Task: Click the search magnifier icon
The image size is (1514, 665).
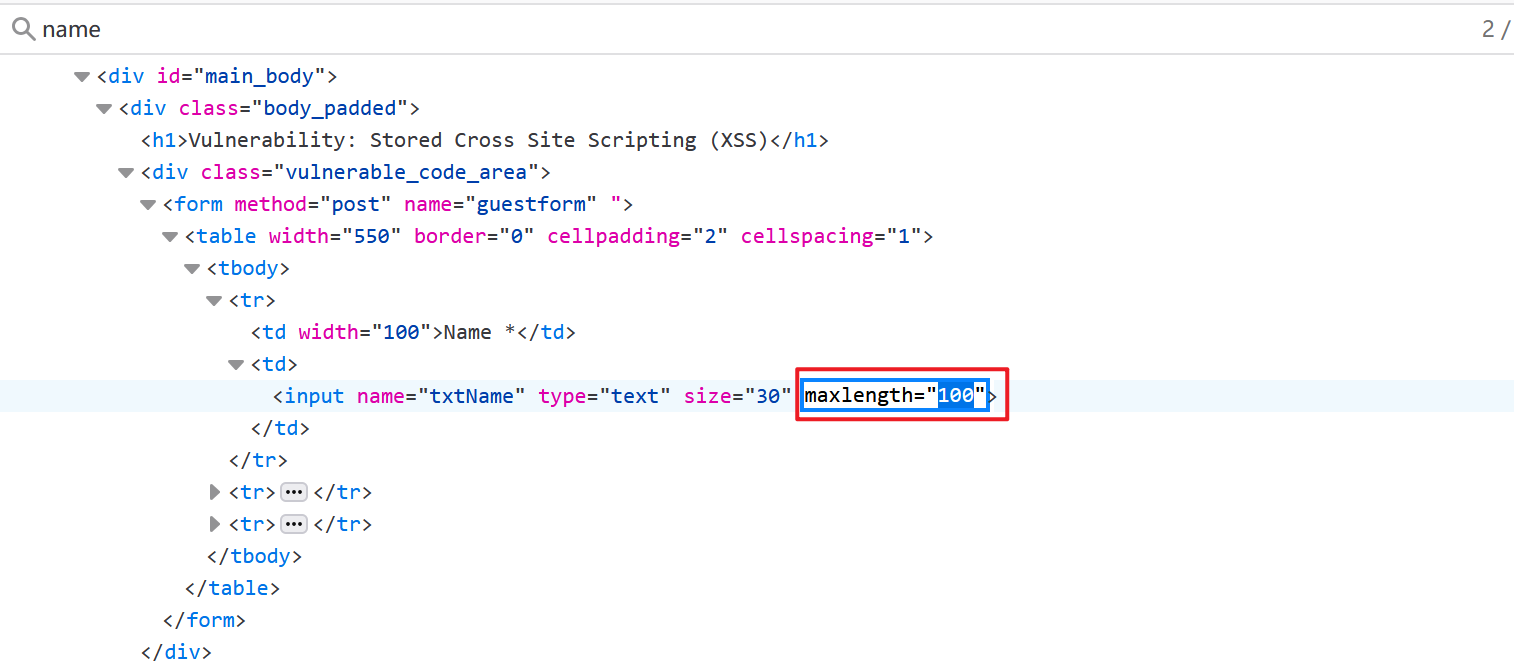Action: point(24,29)
